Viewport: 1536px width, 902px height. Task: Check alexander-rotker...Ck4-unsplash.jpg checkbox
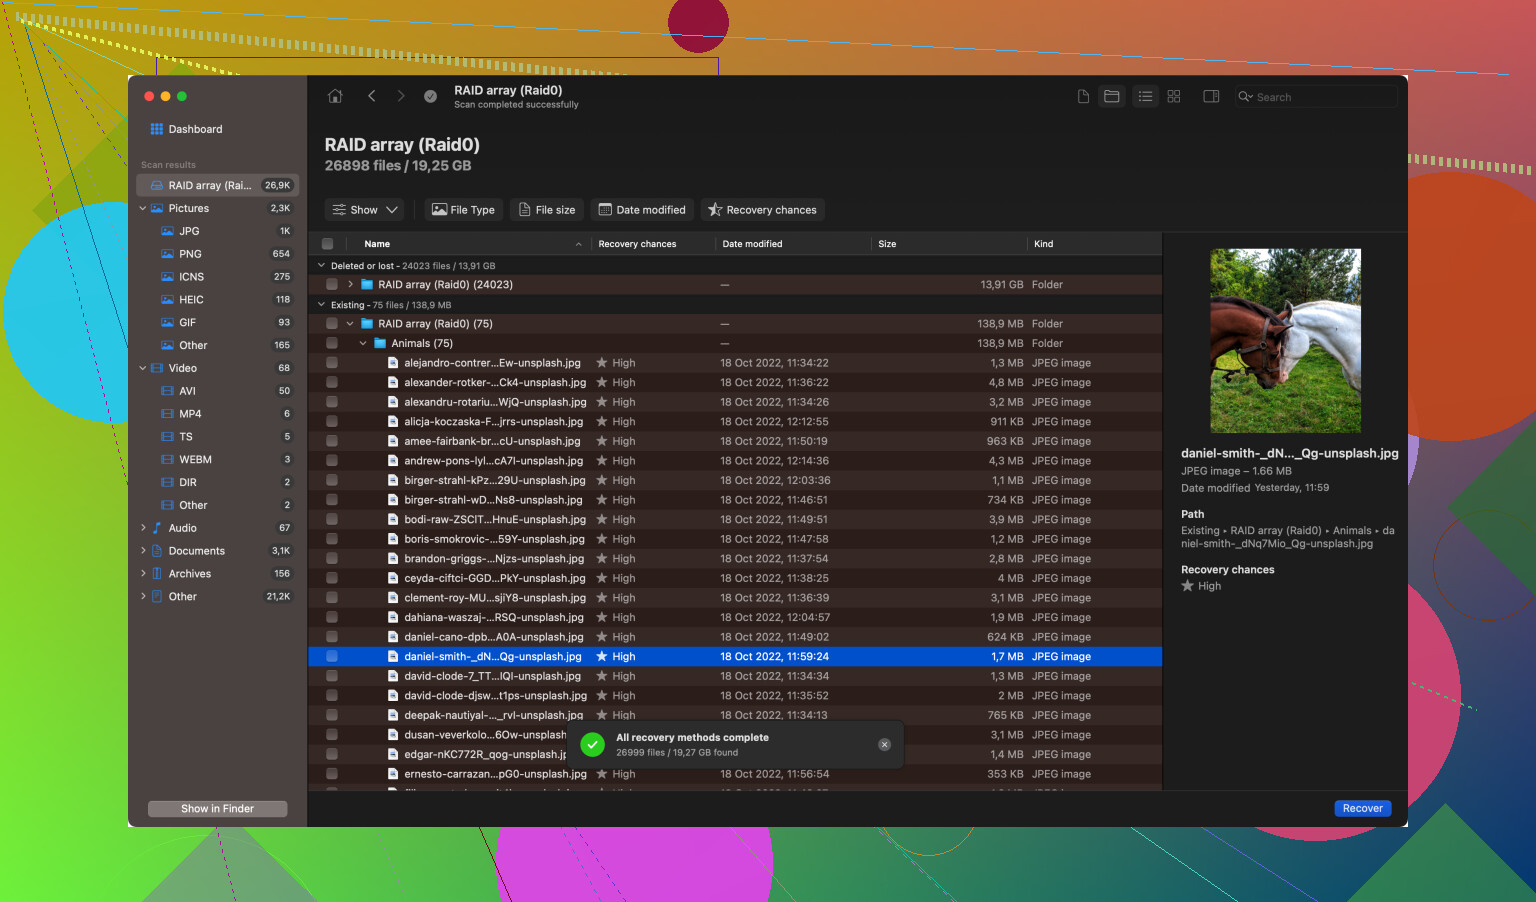tap(331, 382)
